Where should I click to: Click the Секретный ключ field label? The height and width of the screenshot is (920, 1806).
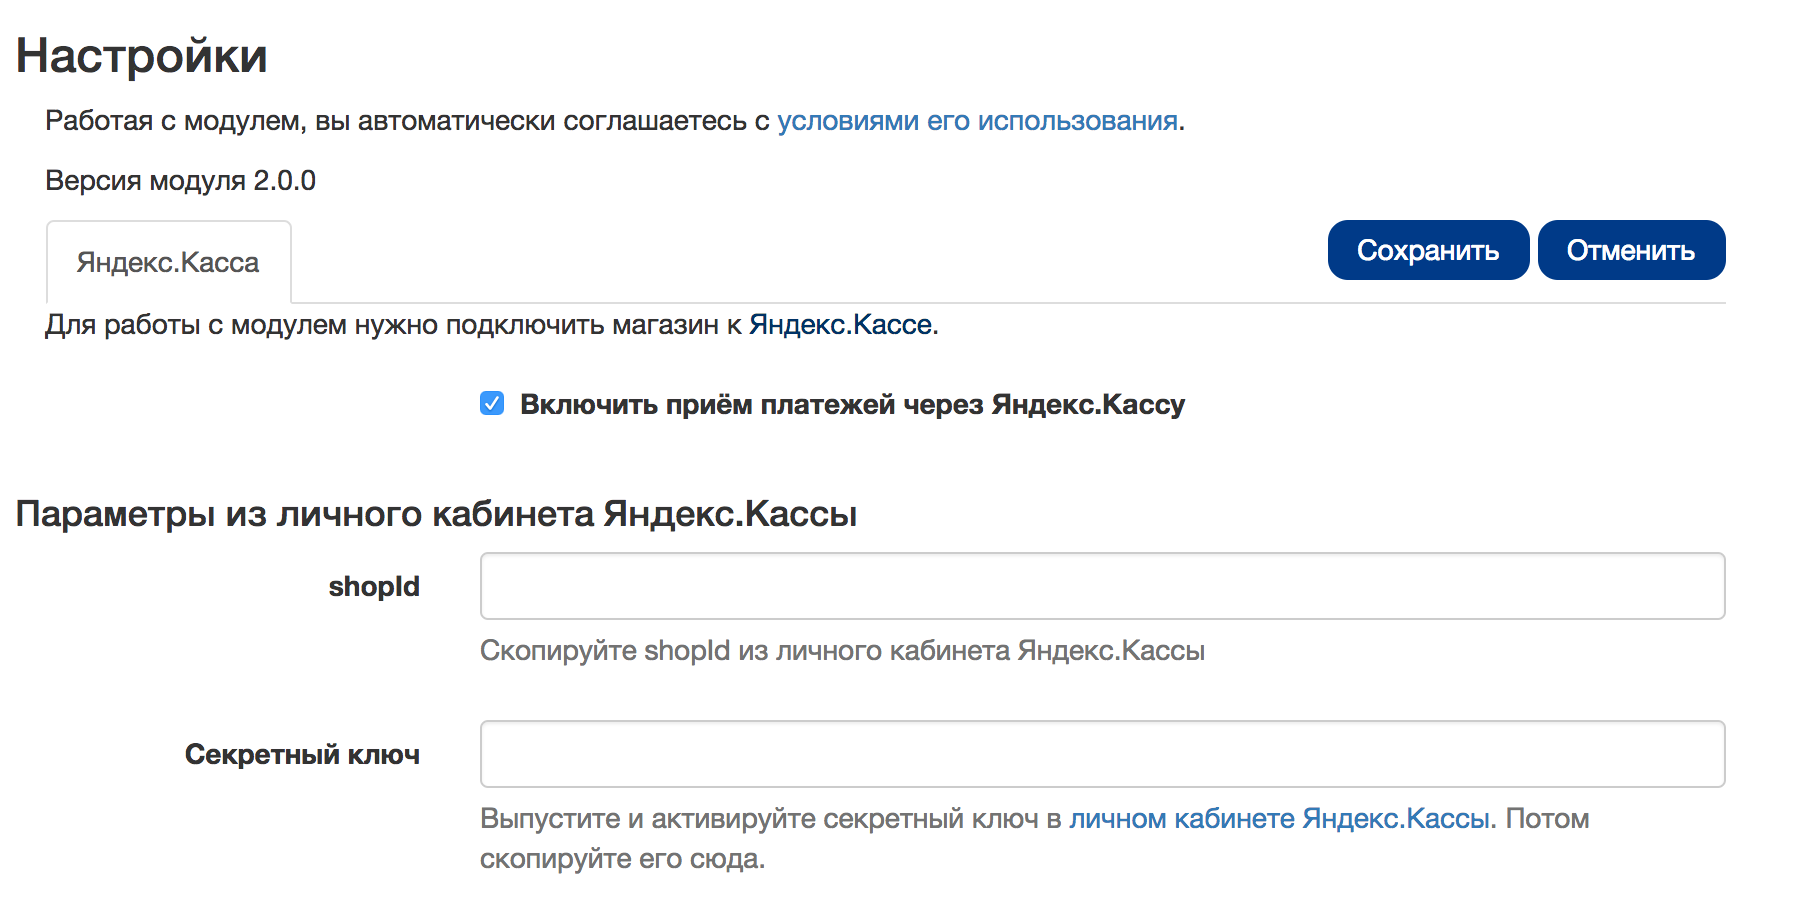[x=302, y=755]
